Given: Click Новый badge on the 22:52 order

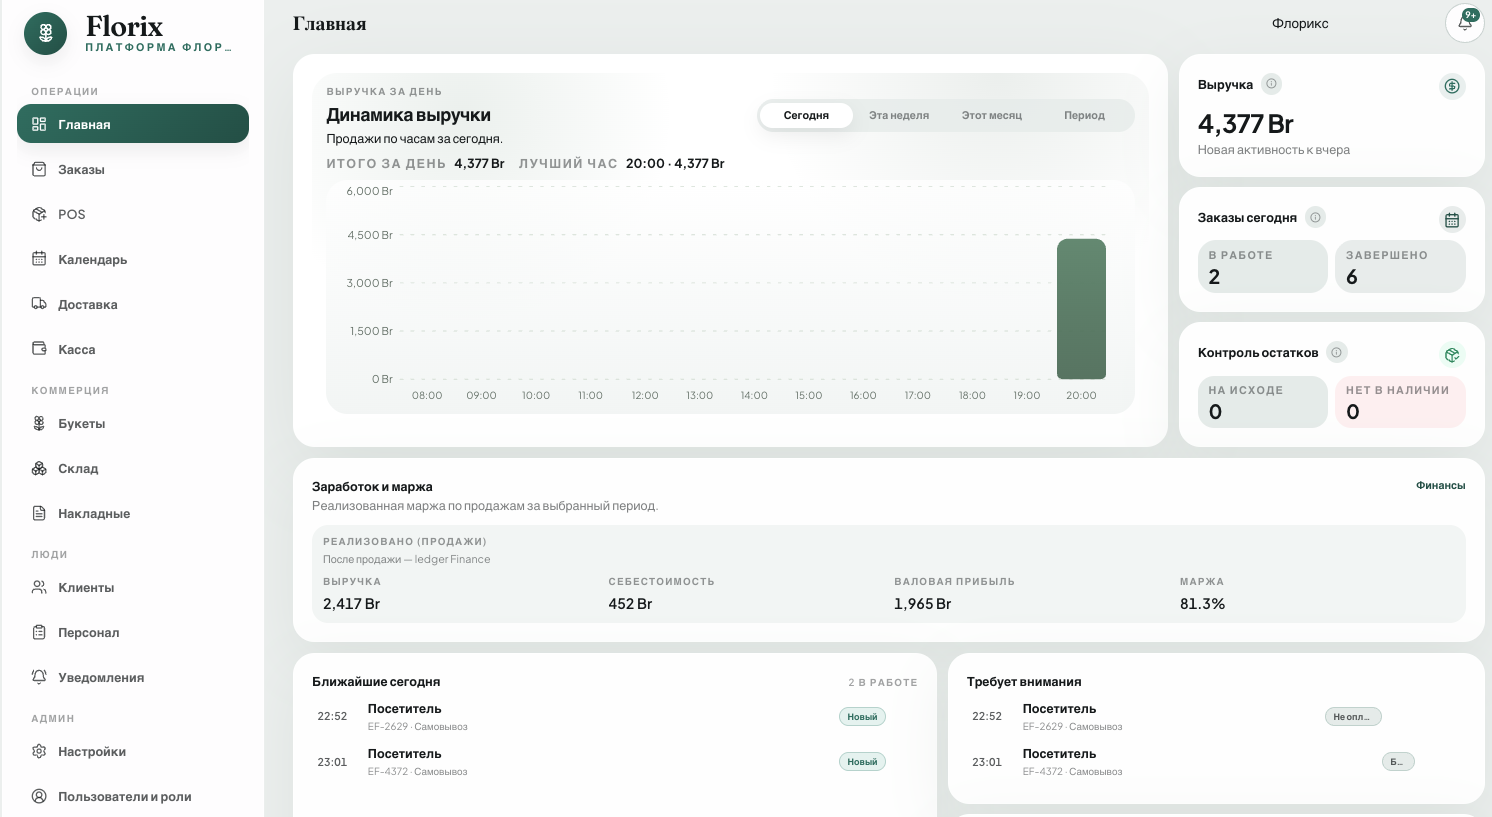Looking at the screenshot, I should click(x=862, y=716).
